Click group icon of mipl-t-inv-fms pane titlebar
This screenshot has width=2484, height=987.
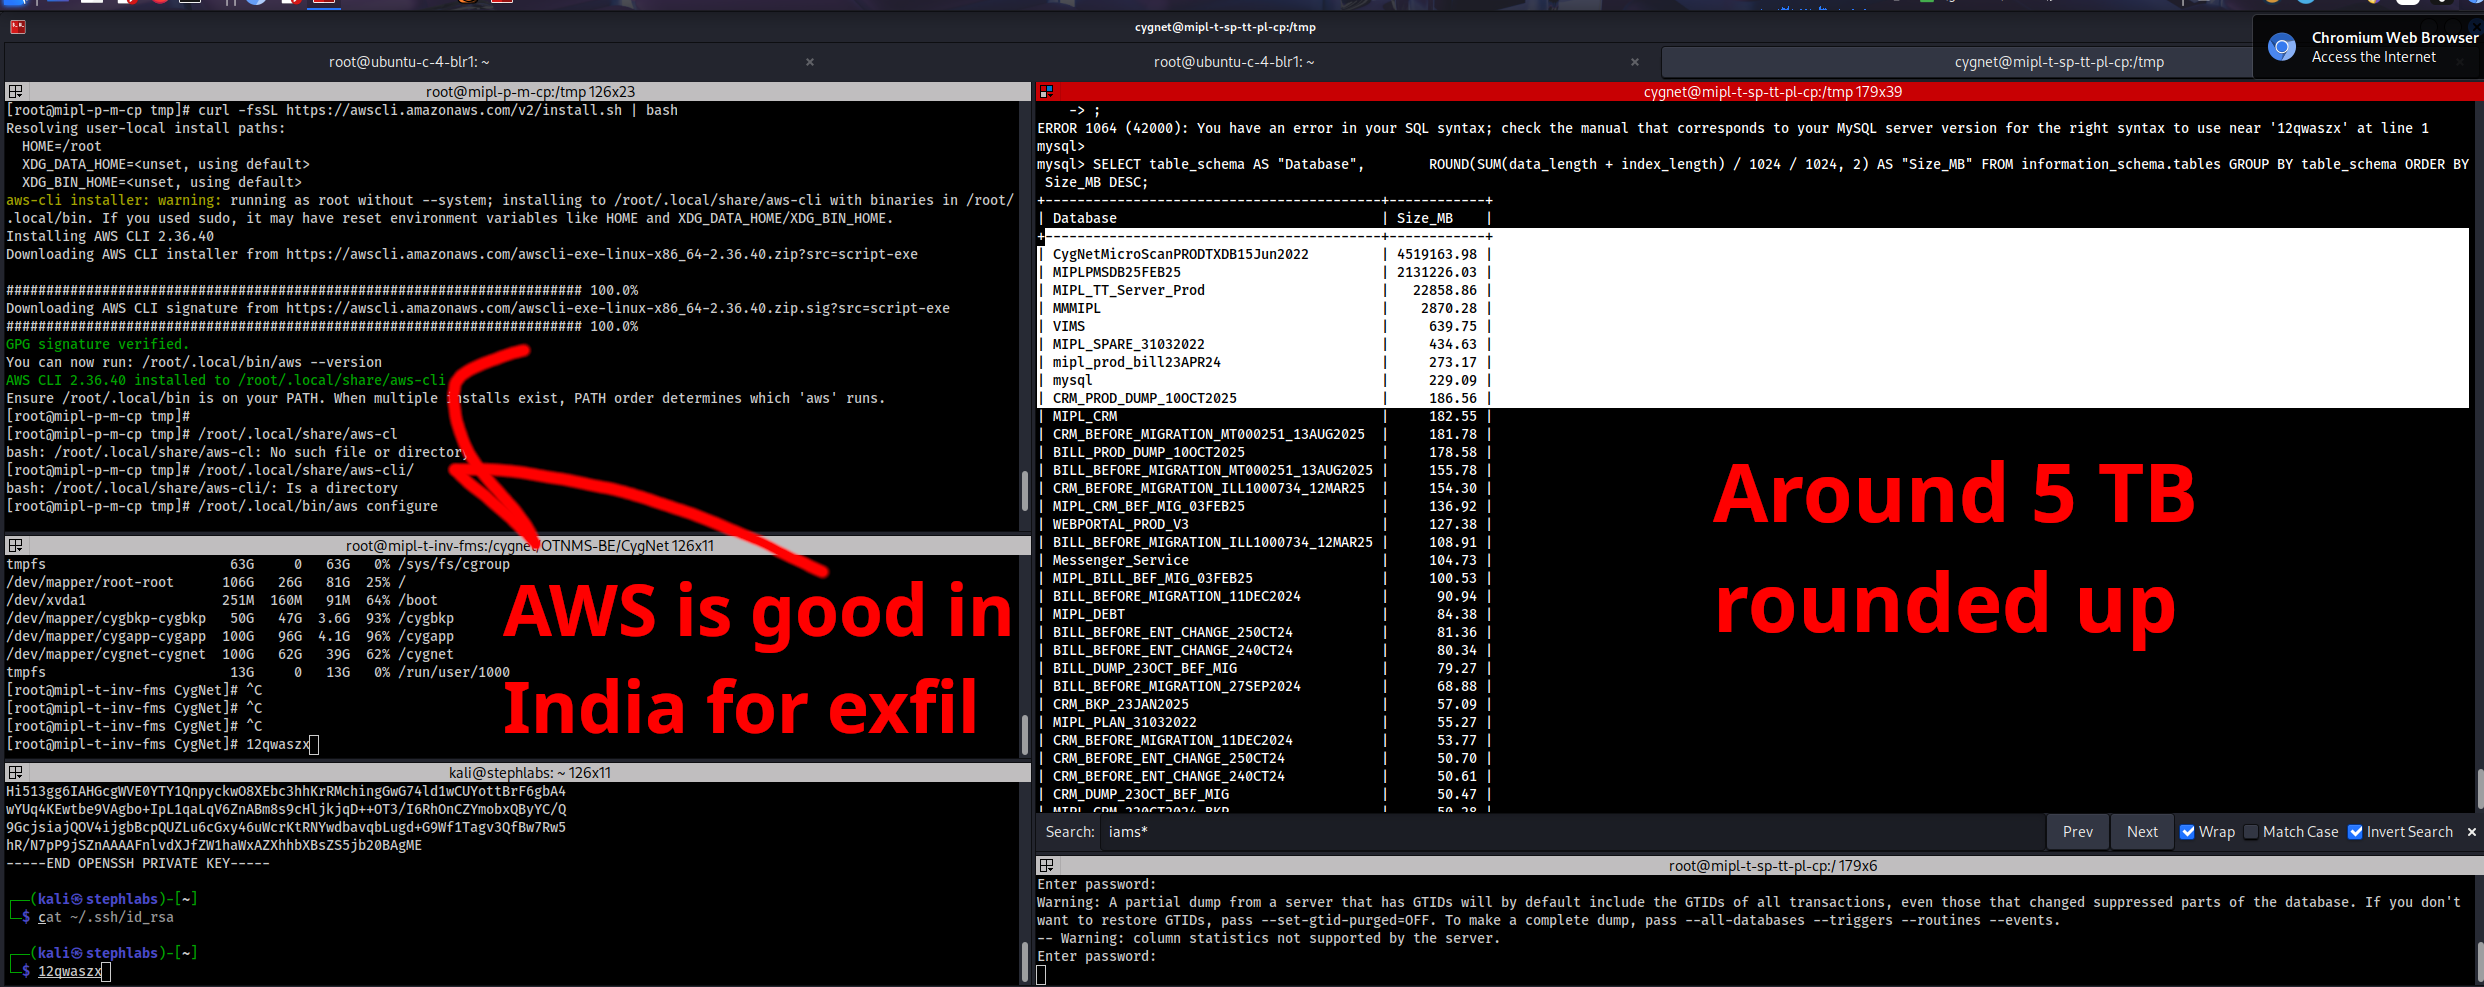click(x=15, y=546)
